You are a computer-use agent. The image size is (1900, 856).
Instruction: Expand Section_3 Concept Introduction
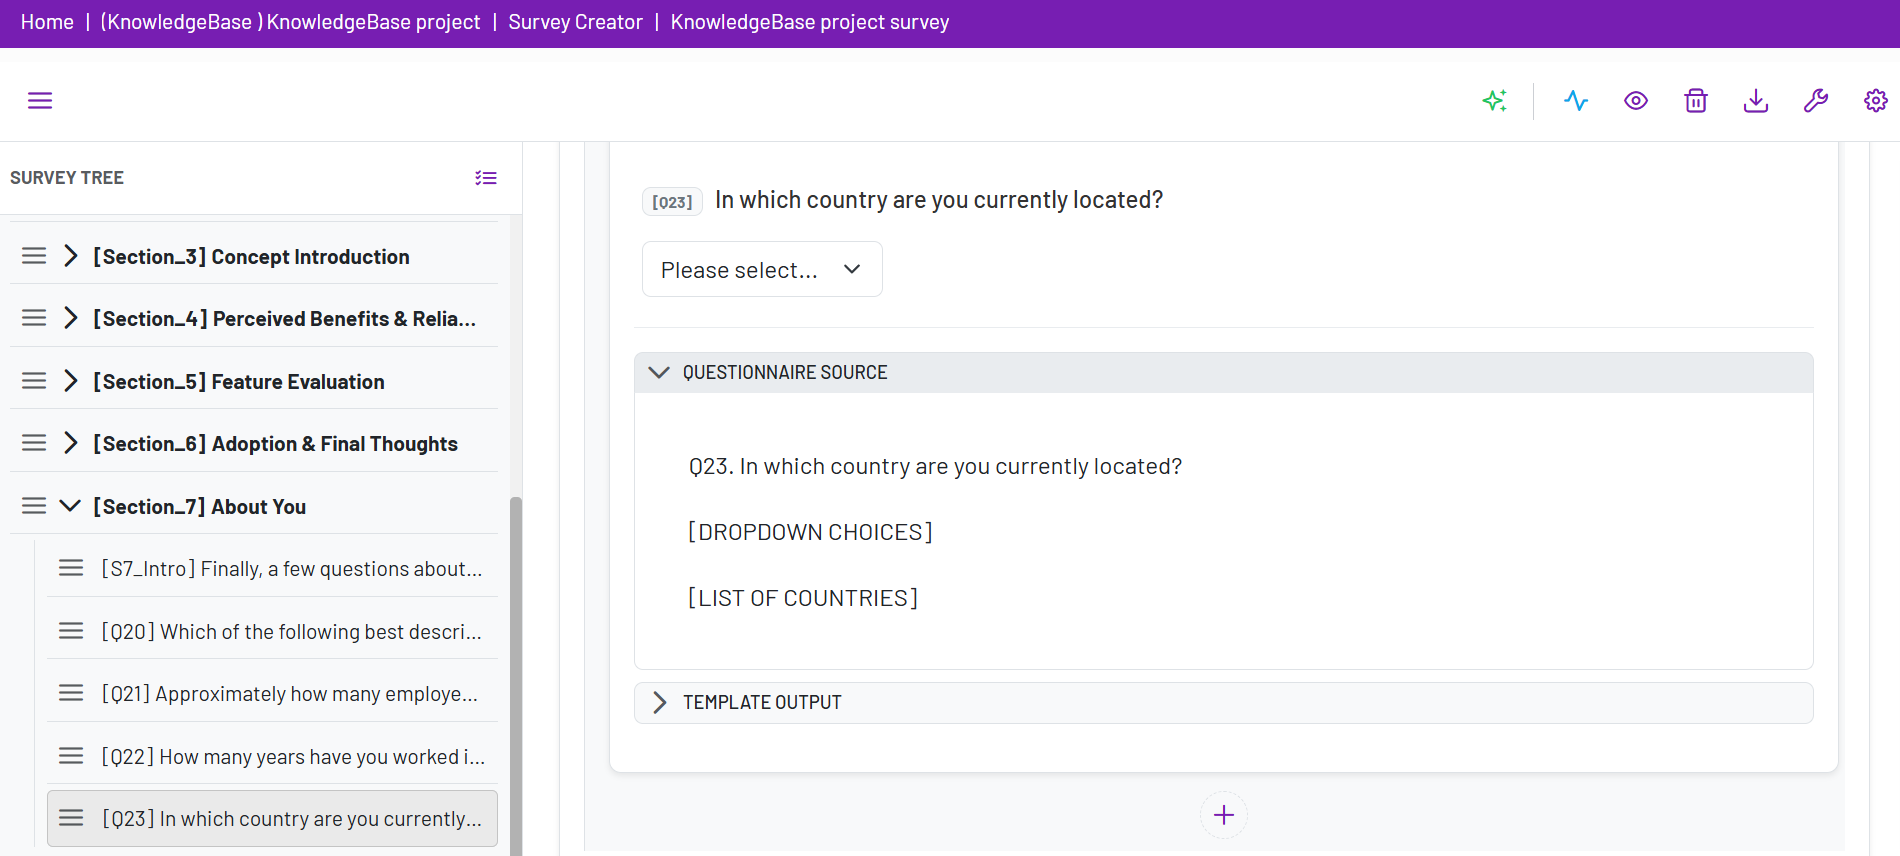point(70,256)
